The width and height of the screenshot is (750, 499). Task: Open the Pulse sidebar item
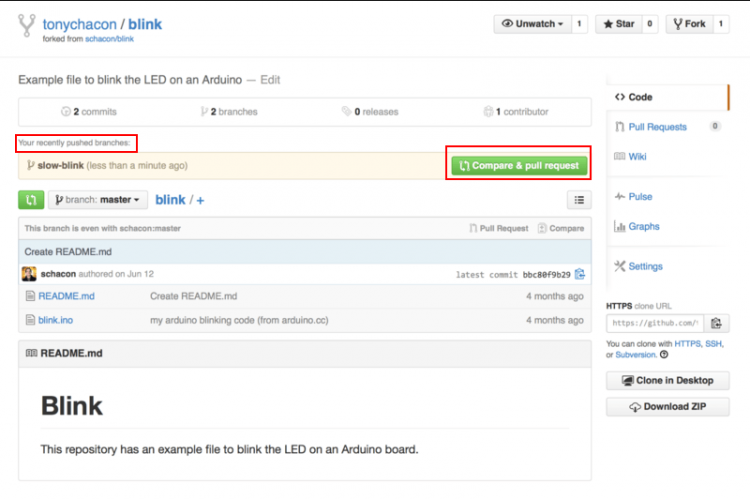pyautogui.click(x=640, y=197)
